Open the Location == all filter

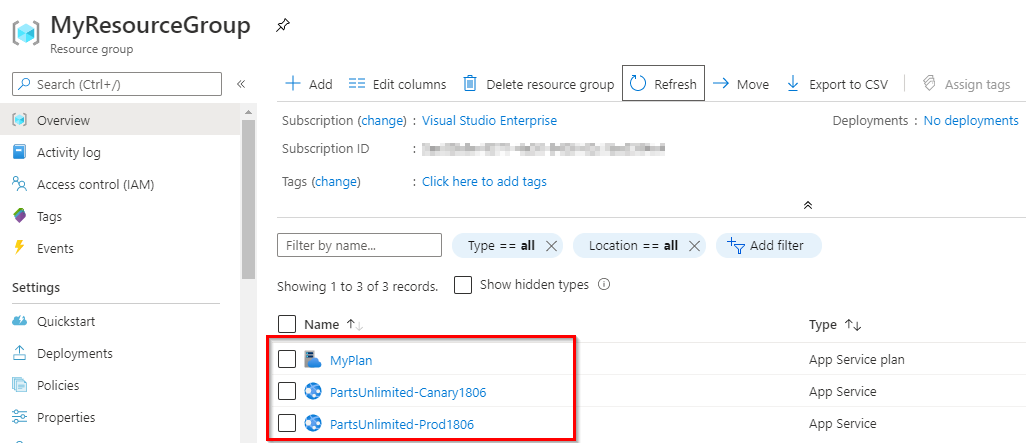[x=633, y=245]
